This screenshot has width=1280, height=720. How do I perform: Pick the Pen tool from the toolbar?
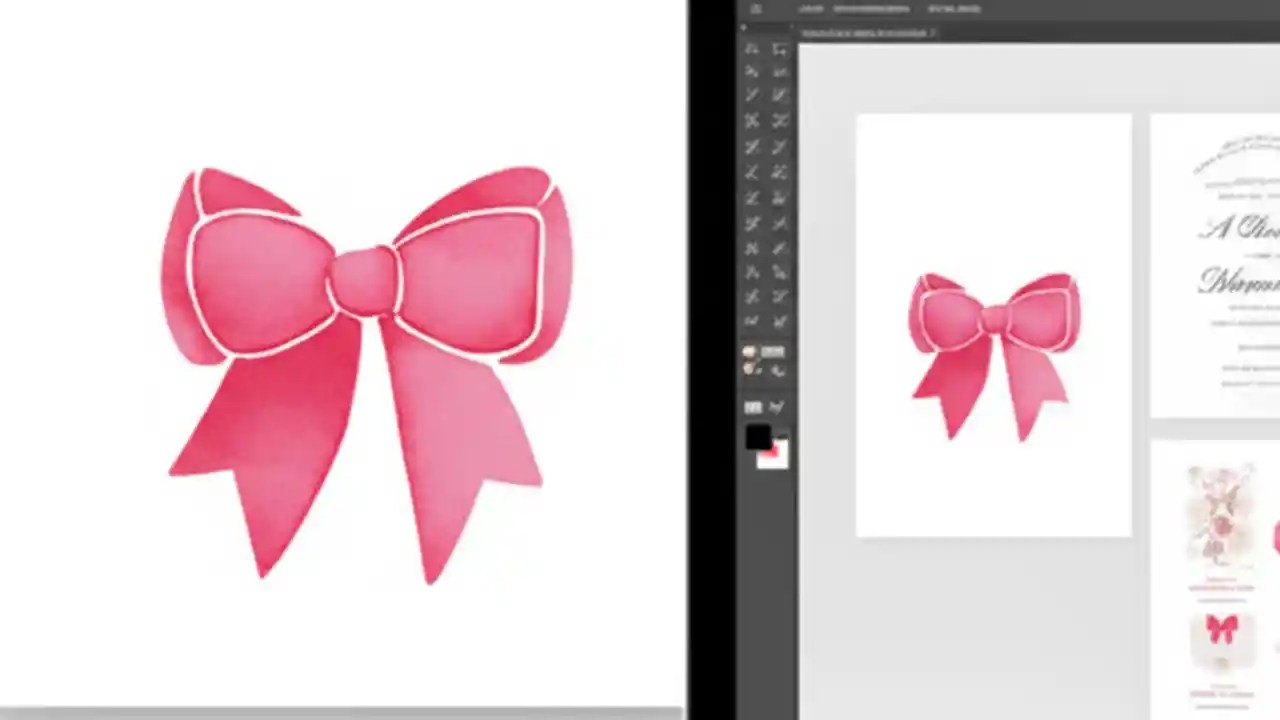click(x=752, y=95)
